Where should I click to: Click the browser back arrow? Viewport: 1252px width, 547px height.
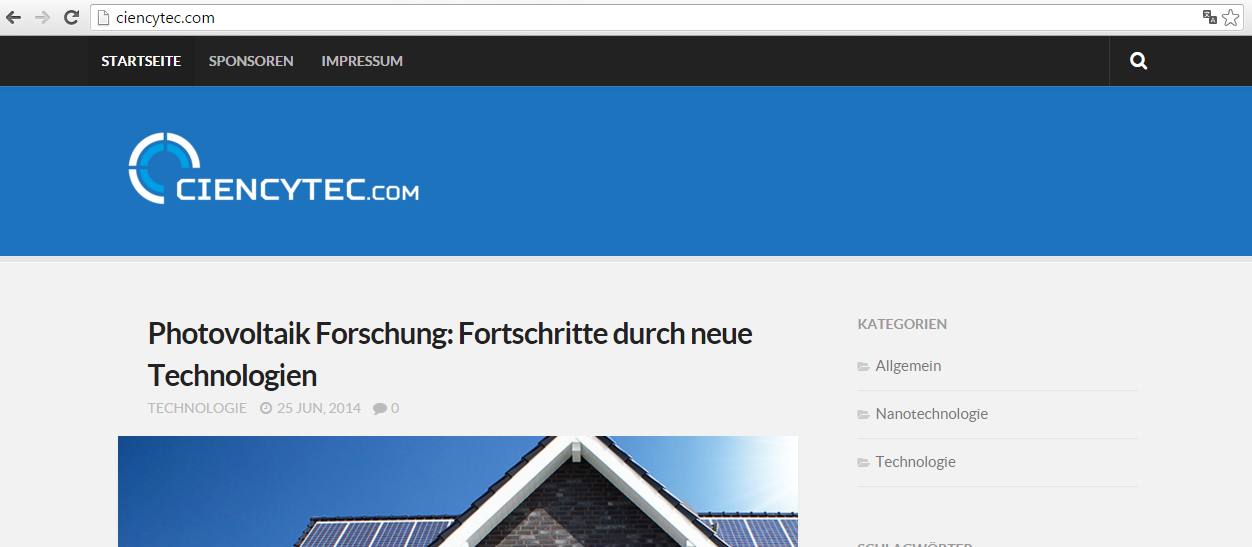(14, 17)
